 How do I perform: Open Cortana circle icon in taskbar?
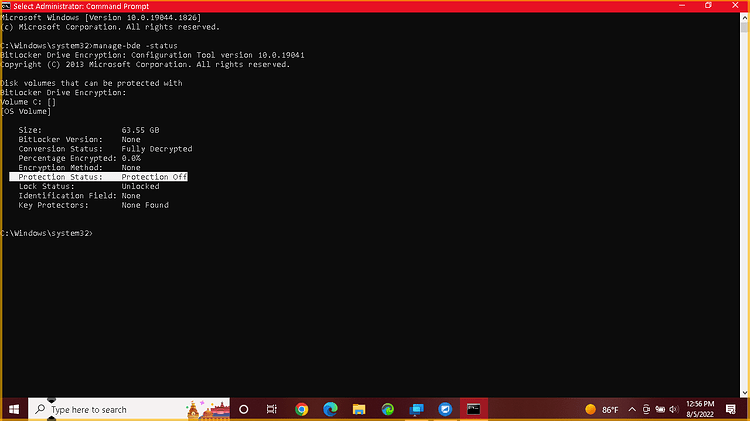[x=243, y=410]
